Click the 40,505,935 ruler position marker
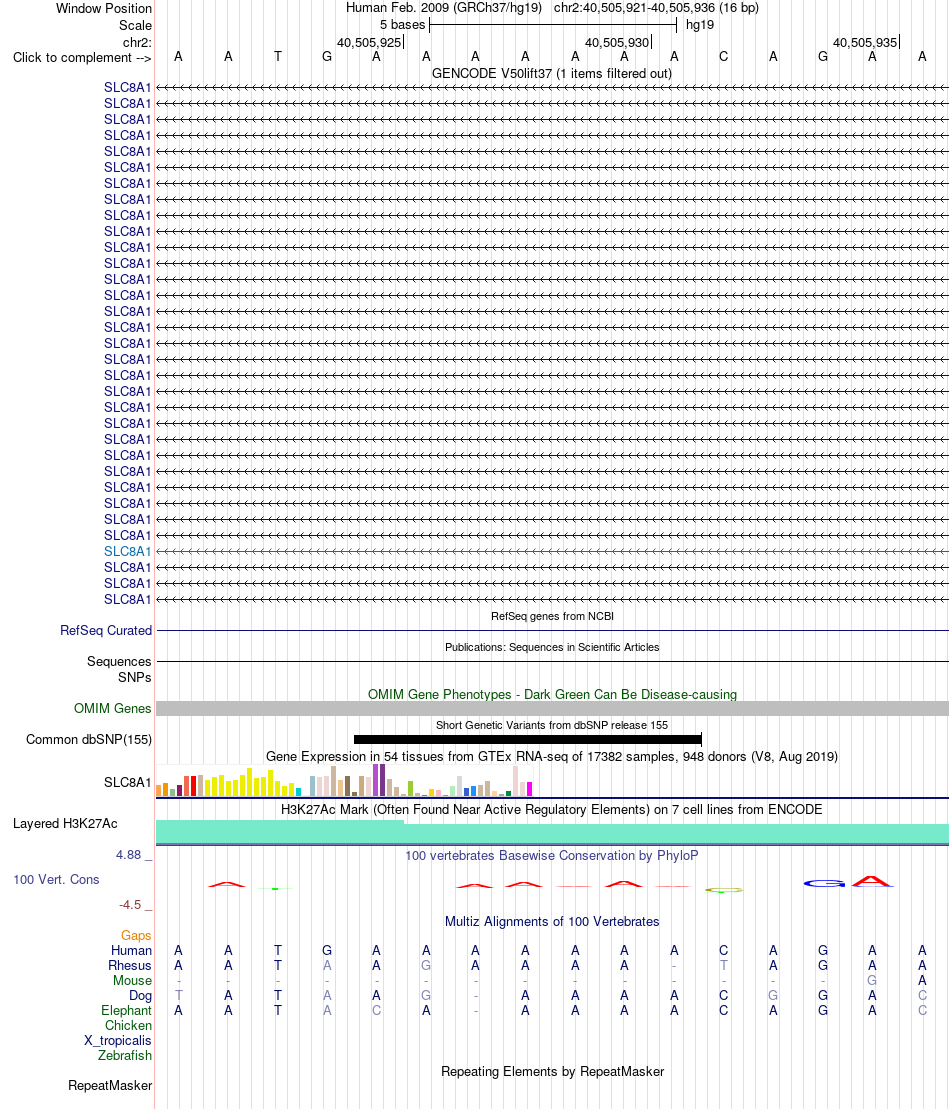 [865, 42]
